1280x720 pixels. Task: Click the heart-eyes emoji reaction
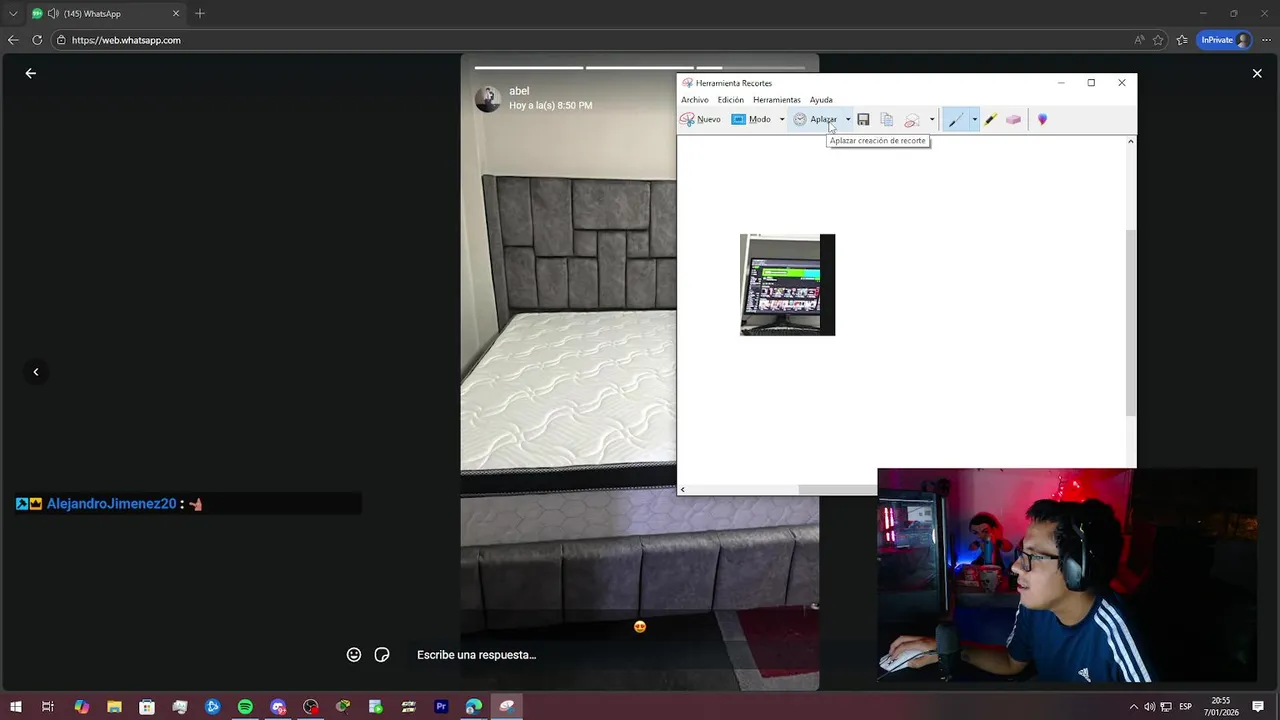640,627
